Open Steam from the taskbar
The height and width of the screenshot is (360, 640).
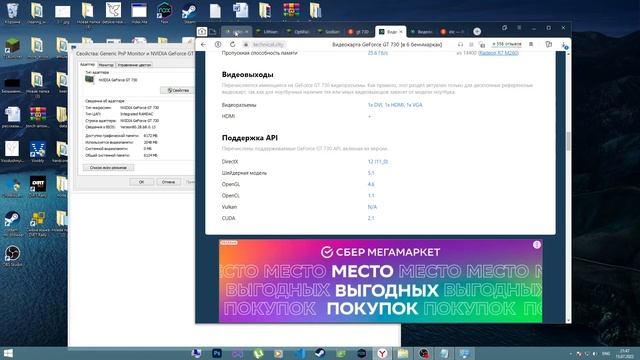[x=320, y=353]
